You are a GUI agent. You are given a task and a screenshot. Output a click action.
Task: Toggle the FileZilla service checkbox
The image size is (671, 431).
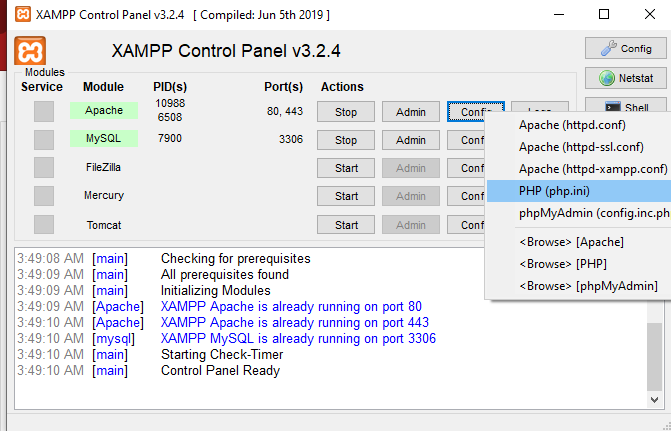(44, 167)
